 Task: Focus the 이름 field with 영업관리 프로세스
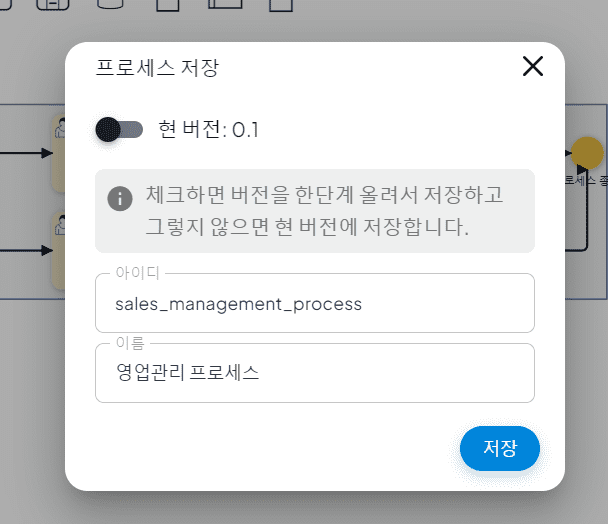315,373
